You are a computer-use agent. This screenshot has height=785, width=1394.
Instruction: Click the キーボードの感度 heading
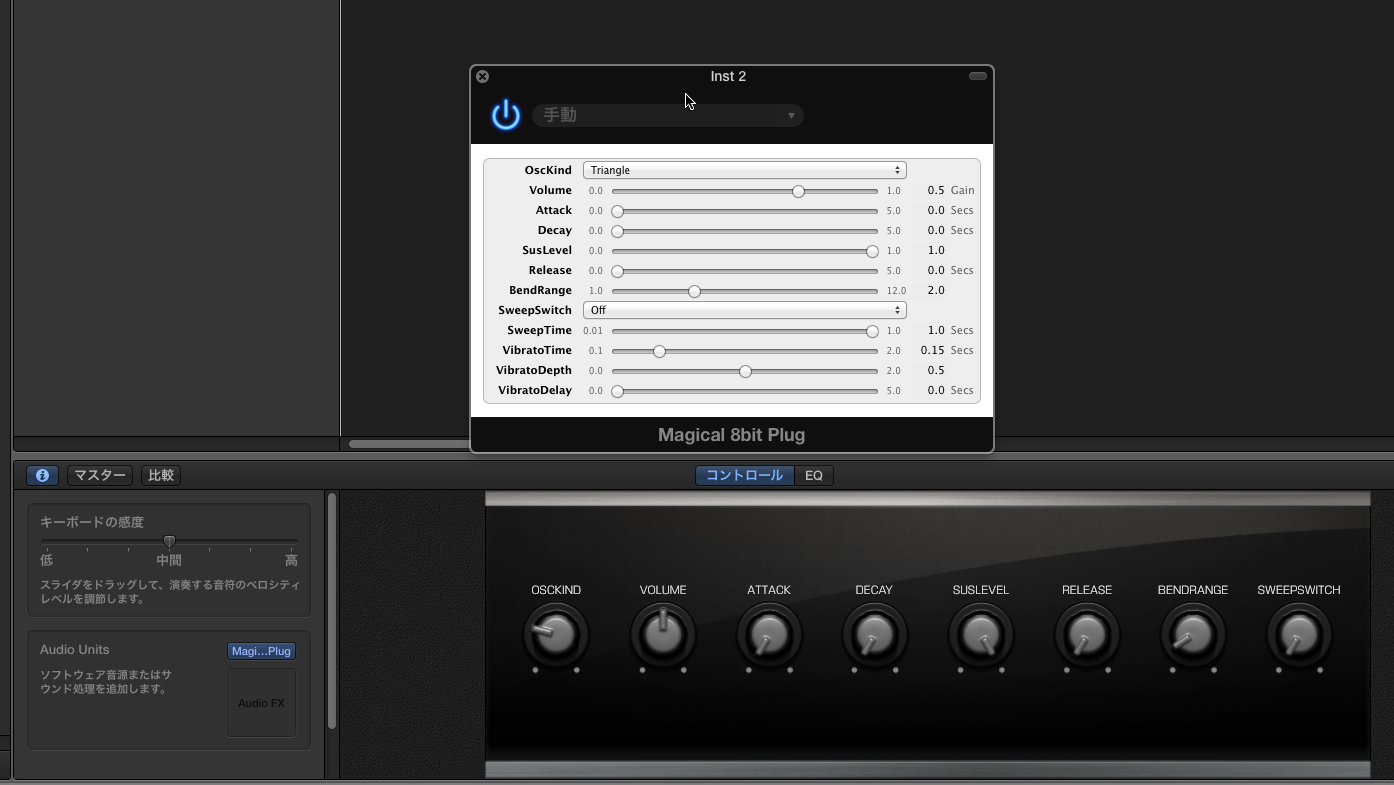point(92,522)
